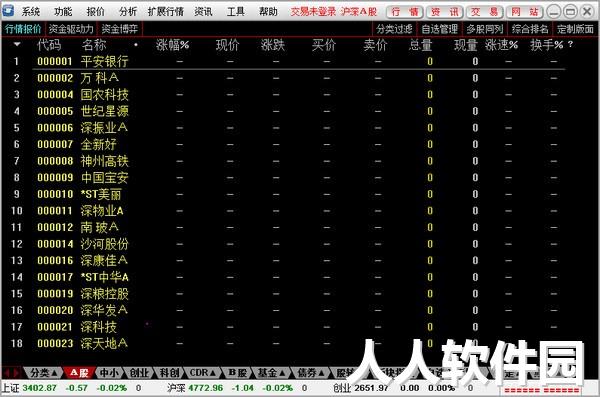This screenshot has width=600, height=397.
Task: Open the 交易 quick button in title bar
Action: [484, 12]
